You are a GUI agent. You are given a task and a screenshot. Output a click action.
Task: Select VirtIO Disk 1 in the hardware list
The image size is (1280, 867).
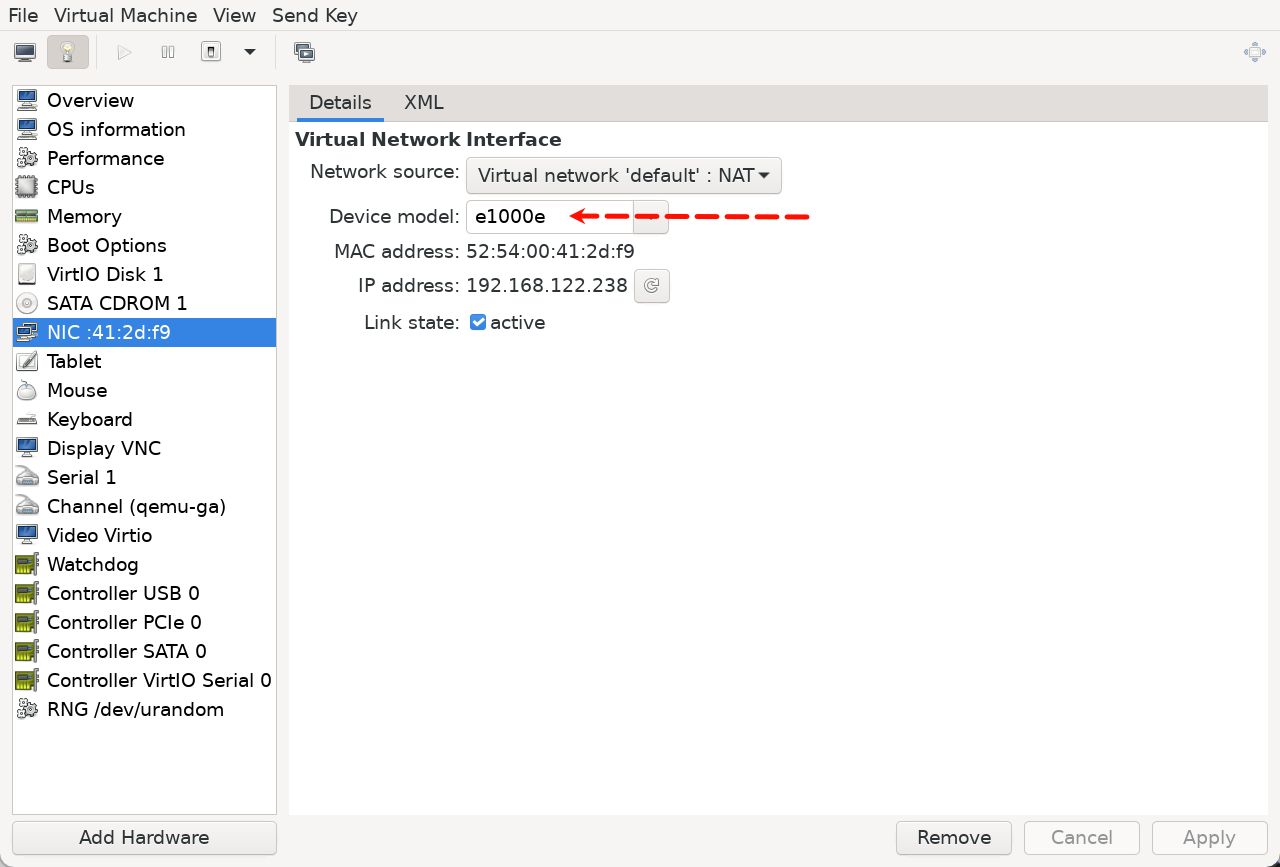click(x=104, y=274)
